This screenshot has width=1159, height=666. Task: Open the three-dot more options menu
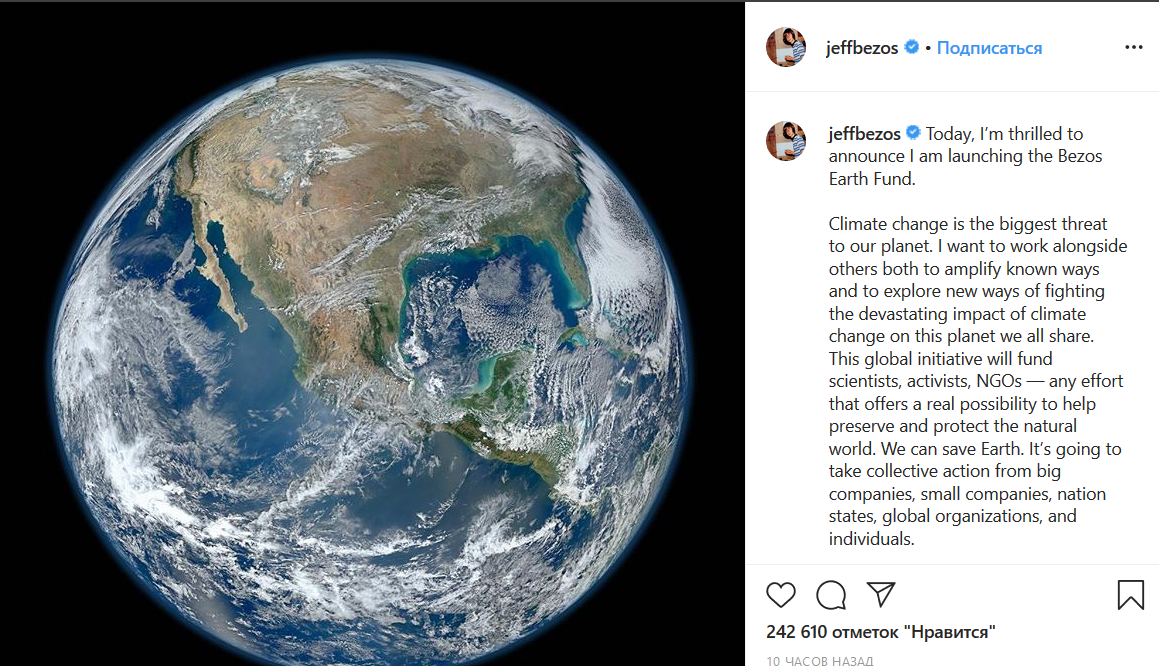click(1133, 47)
